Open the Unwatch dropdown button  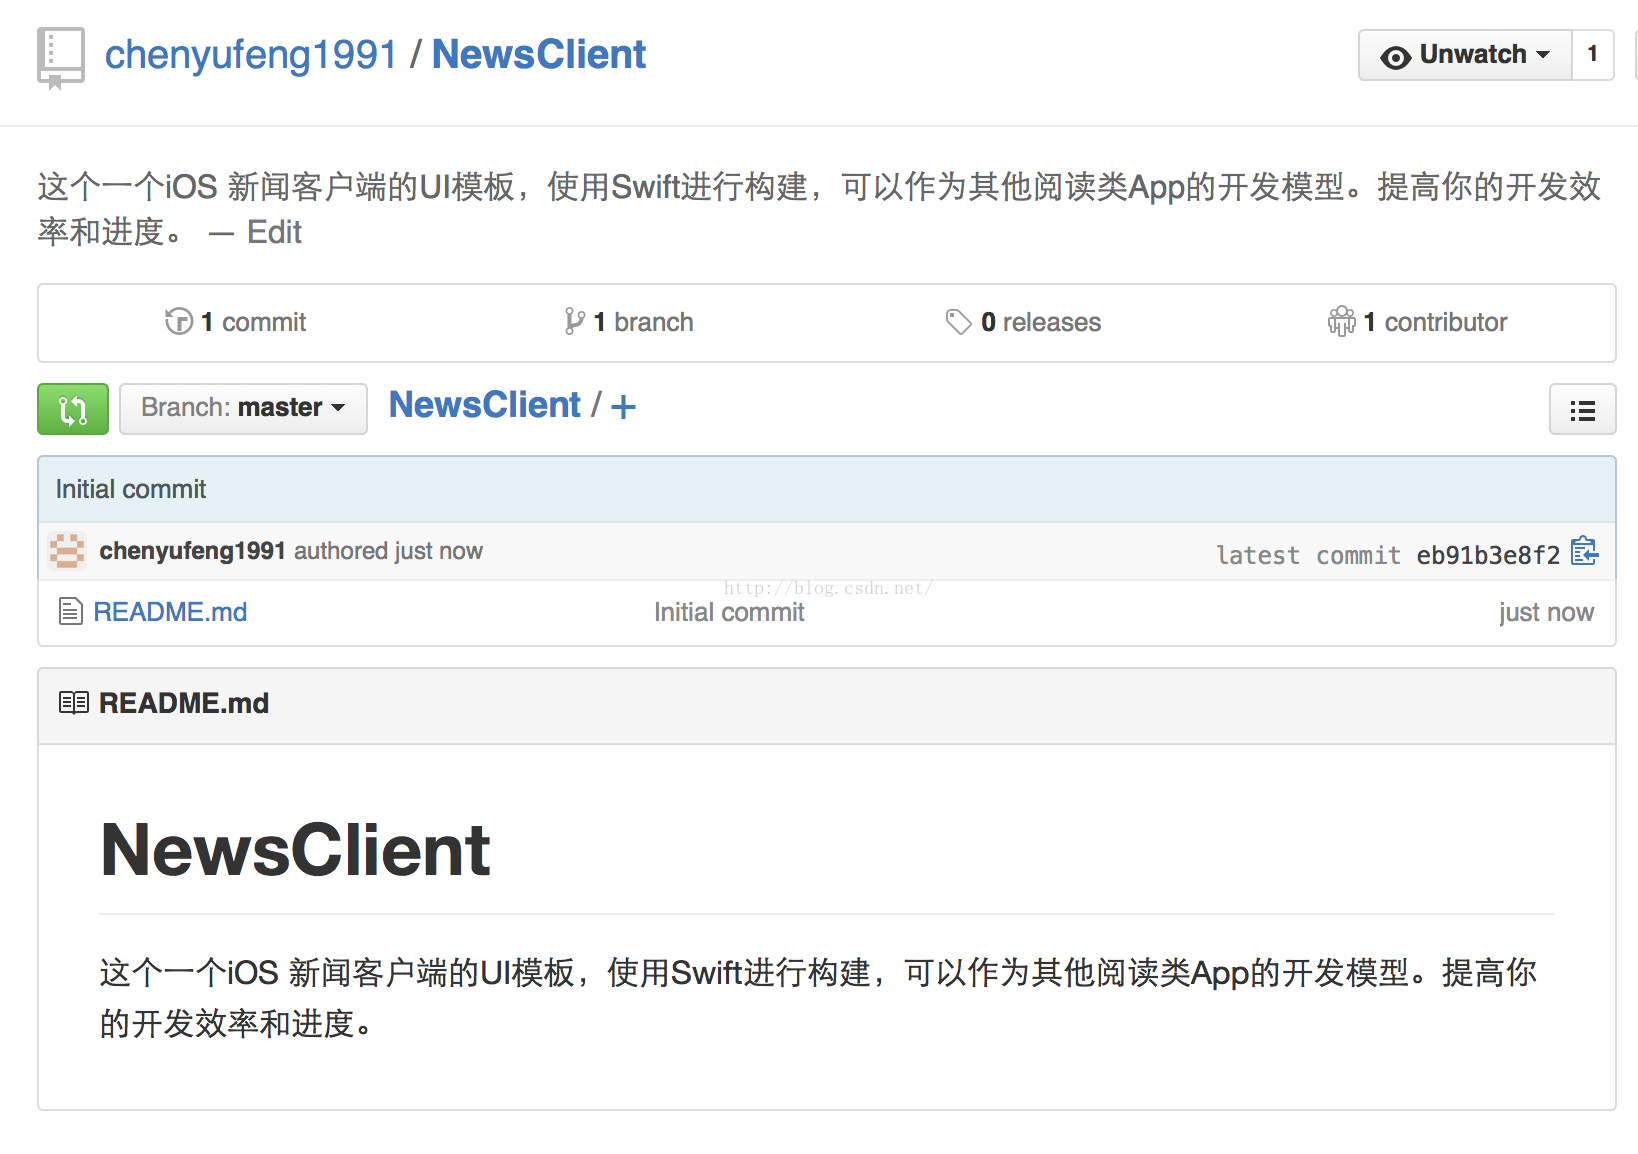(x=1465, y=55)
